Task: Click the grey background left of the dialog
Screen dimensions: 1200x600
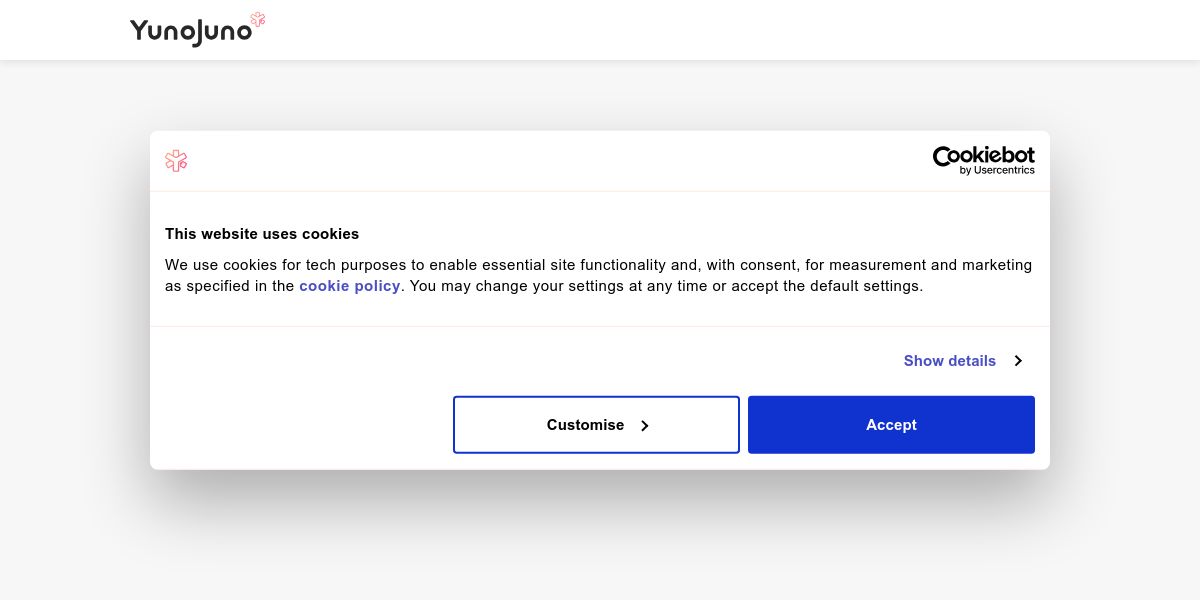Action: point(75,300)
